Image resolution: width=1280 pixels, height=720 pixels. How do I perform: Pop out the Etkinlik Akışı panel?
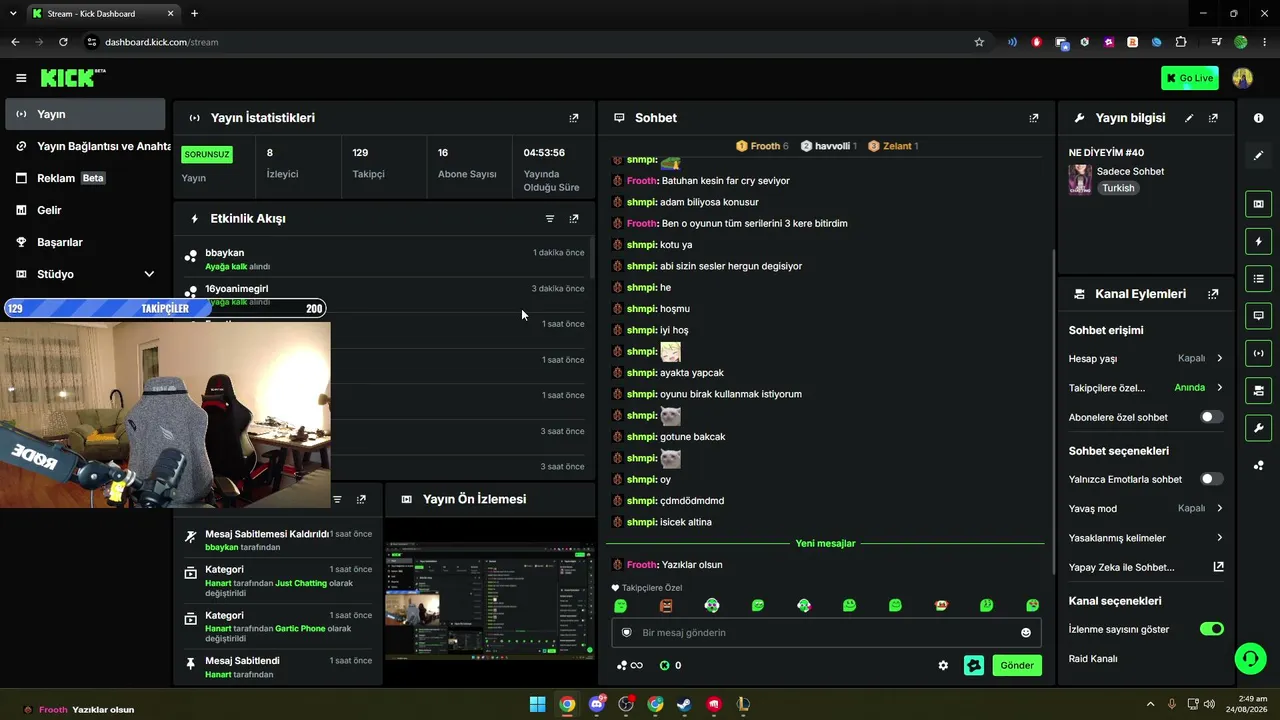574,218
